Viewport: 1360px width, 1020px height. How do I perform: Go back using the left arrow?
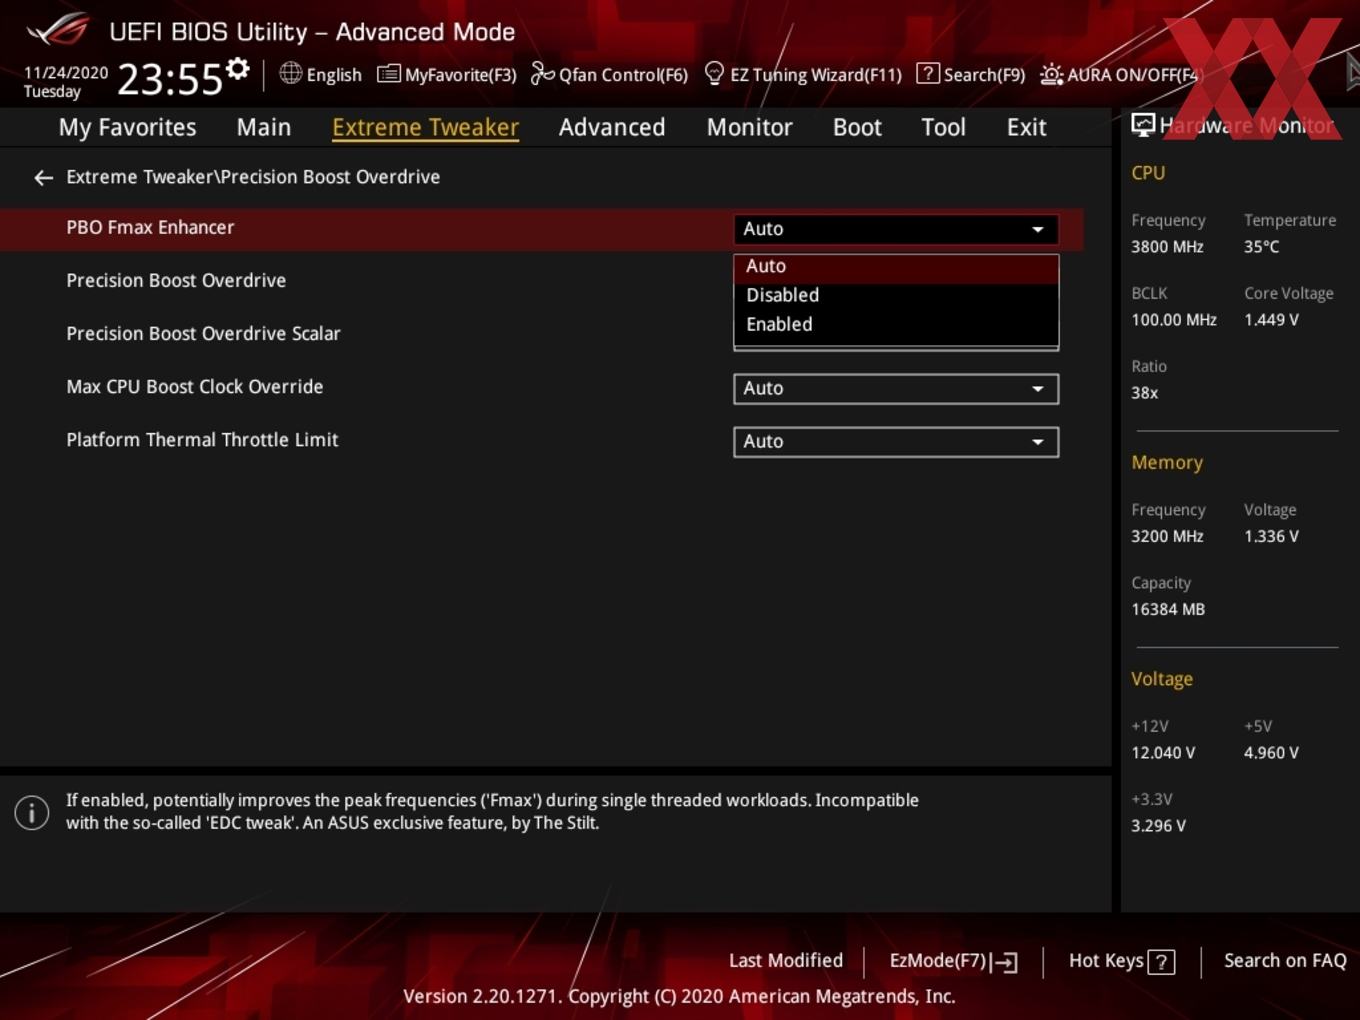pyautogui.click(x=43, y=177)
